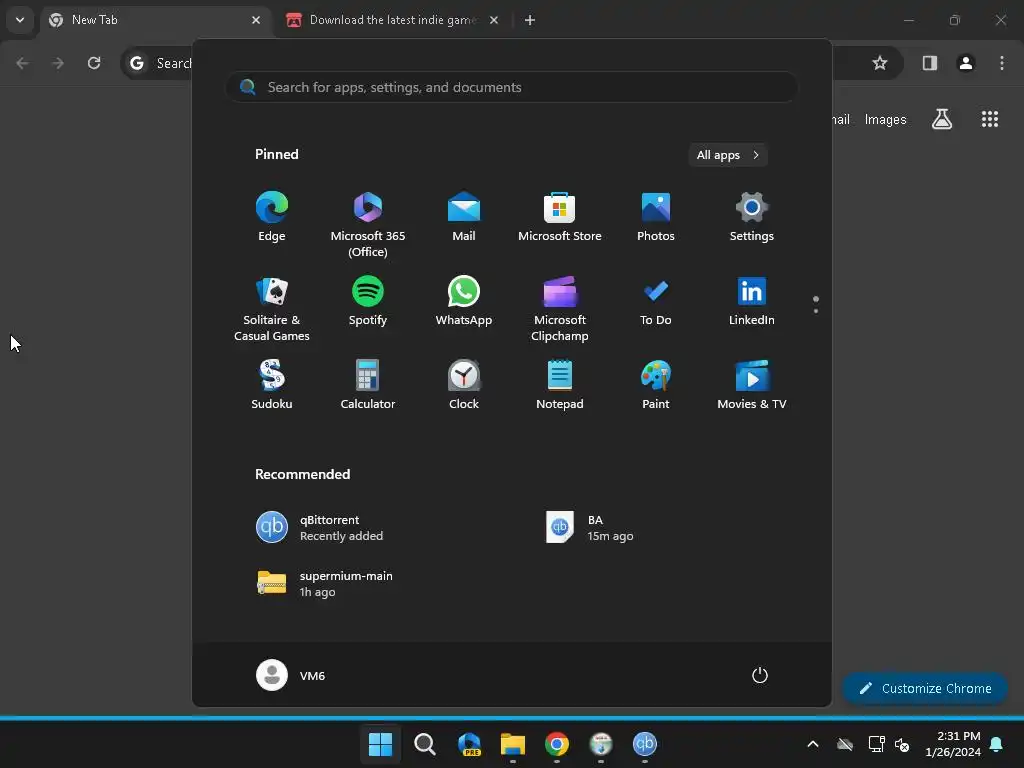The image size is (1024, 768).
Task: Switch to the New Tab tab
Action: pyautogui.click(x=155, y=20)
